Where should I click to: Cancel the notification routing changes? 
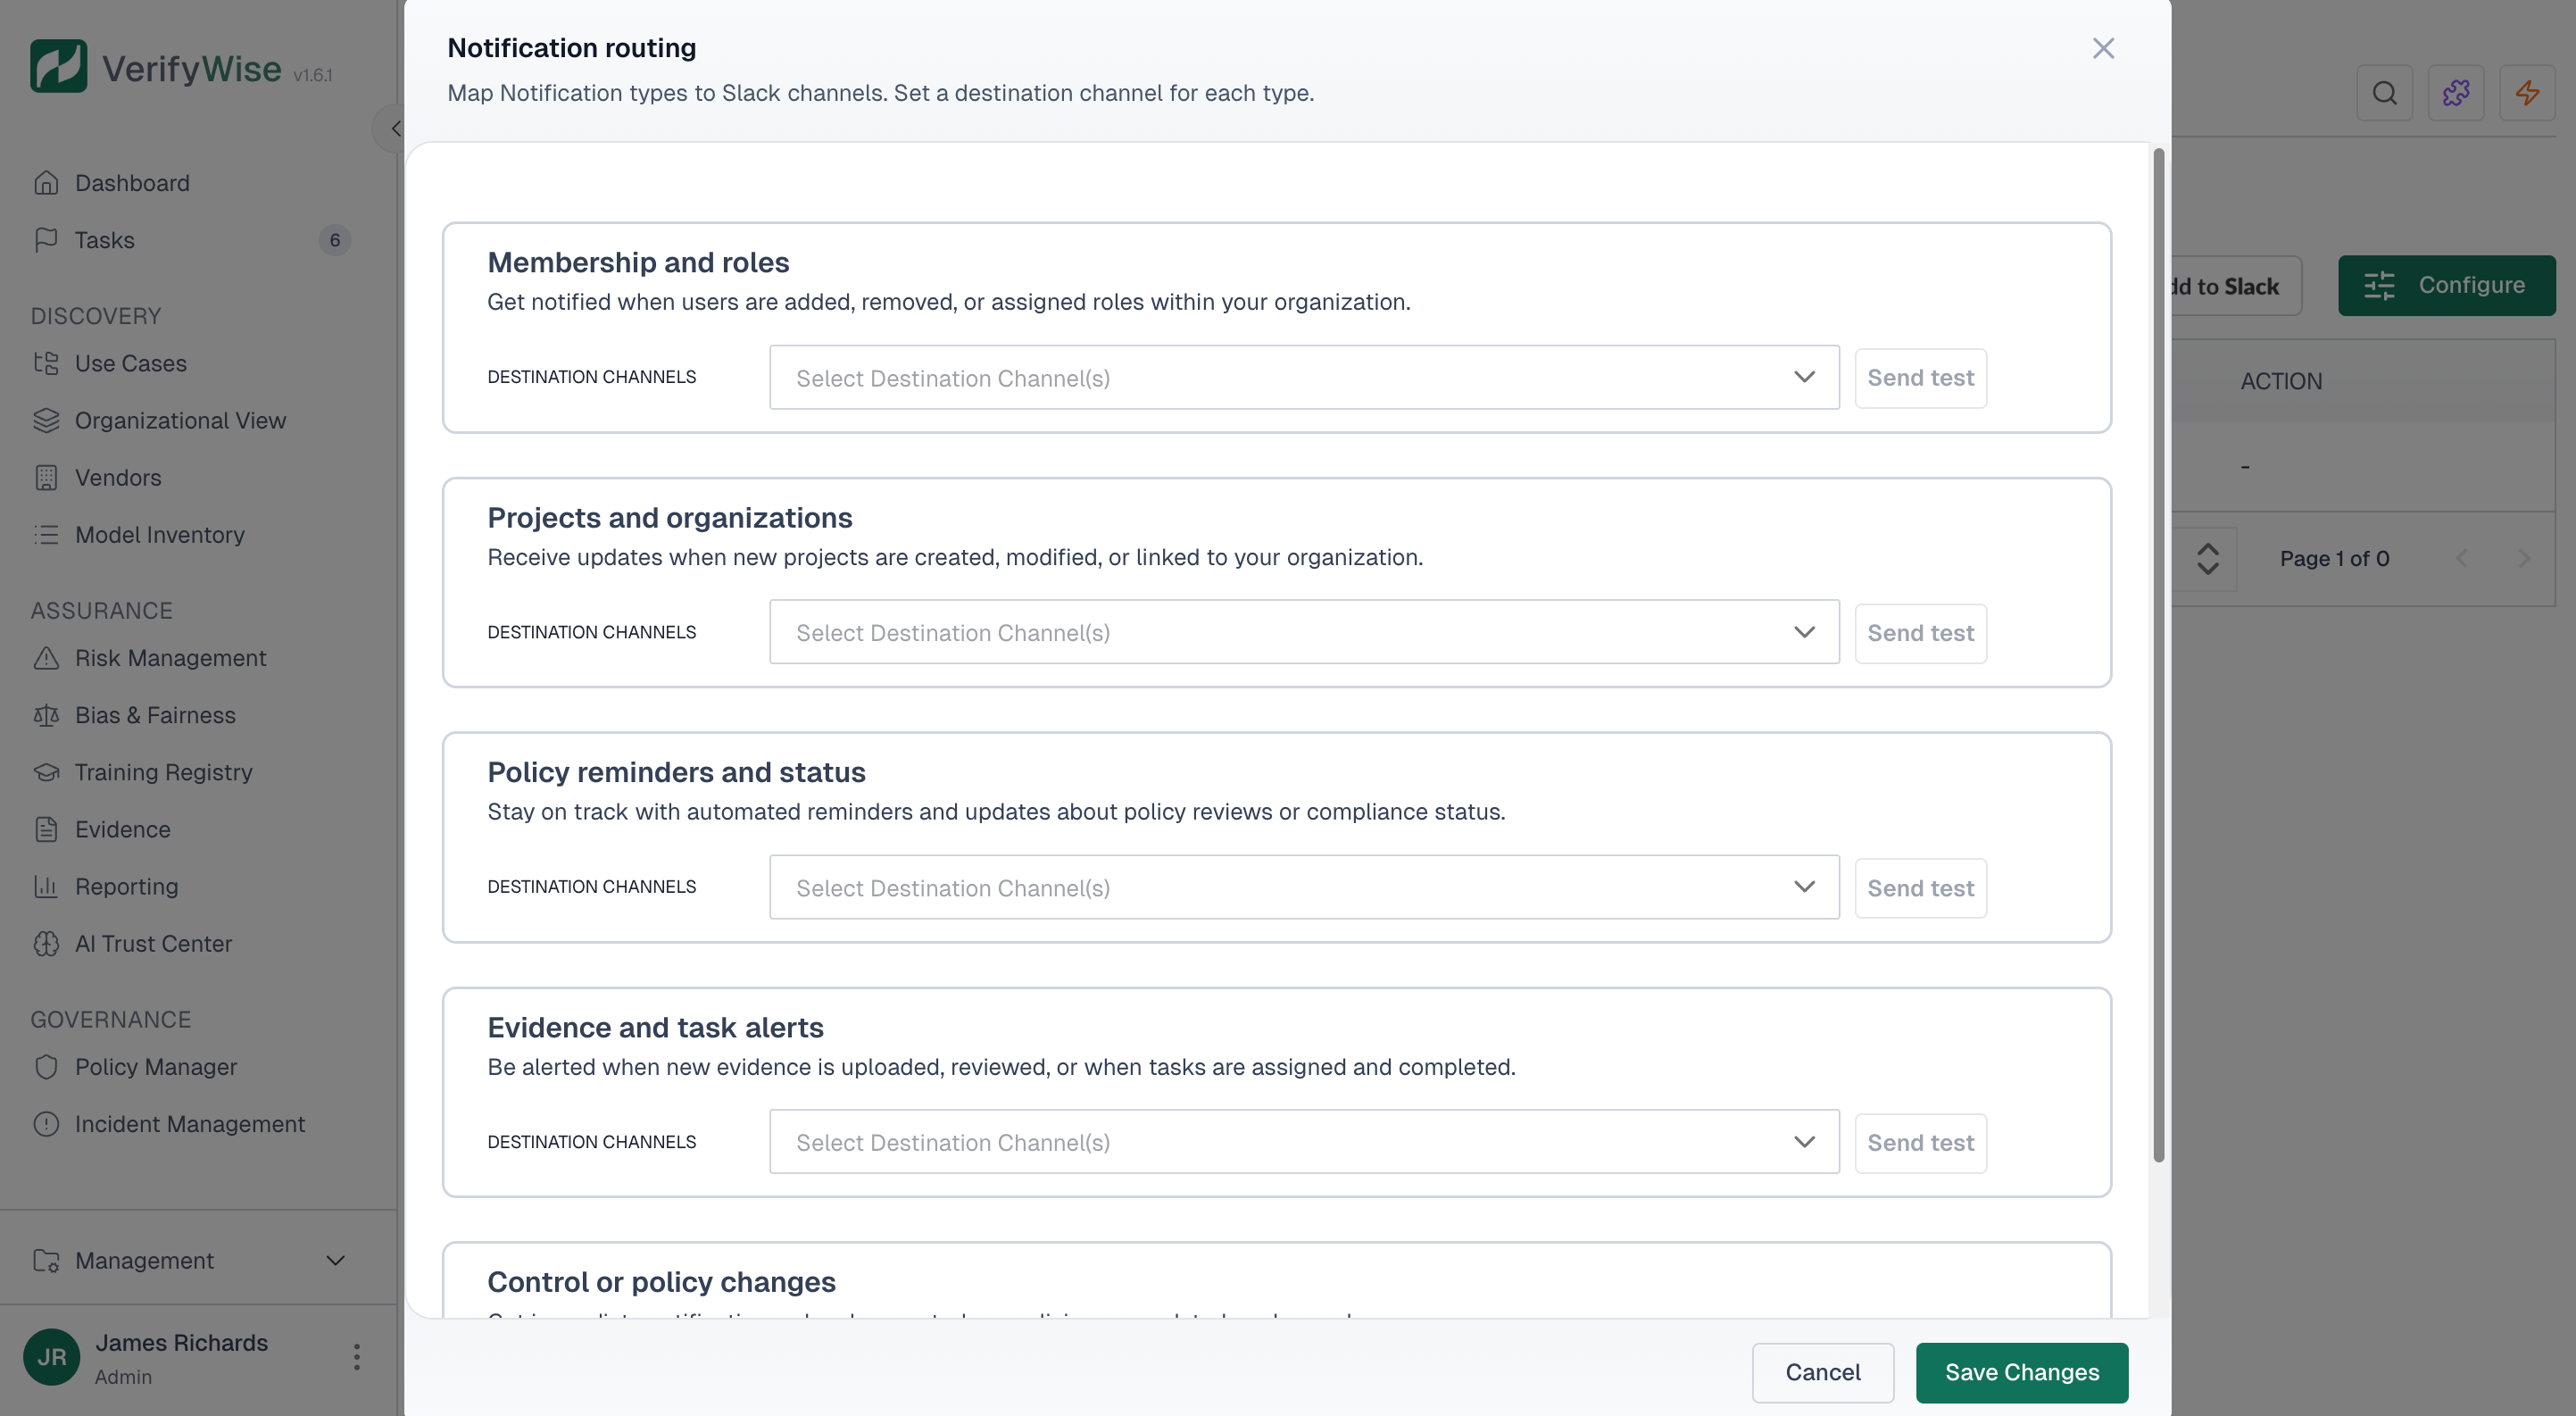[x=1822, y=1372]
